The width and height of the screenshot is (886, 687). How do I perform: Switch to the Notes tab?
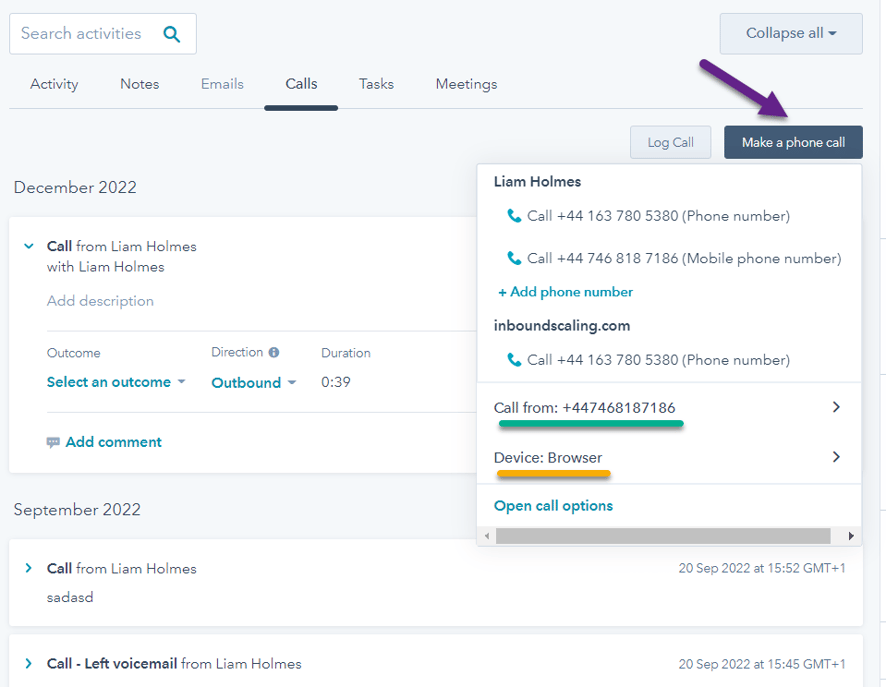point(139,84)
